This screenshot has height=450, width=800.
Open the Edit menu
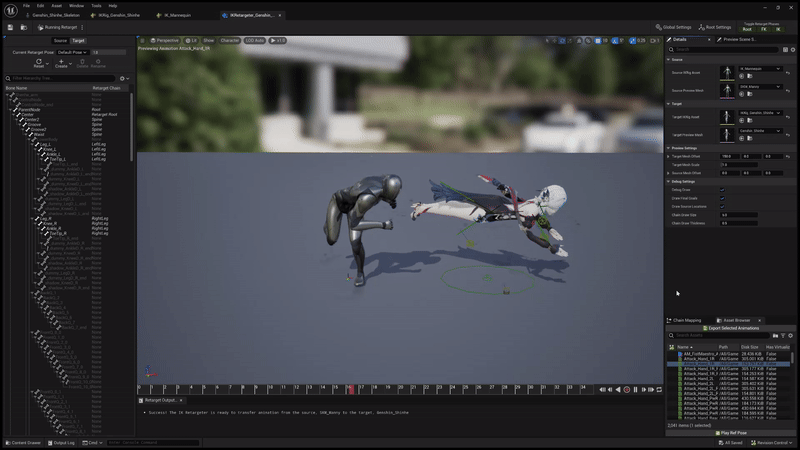coord(40,6)
